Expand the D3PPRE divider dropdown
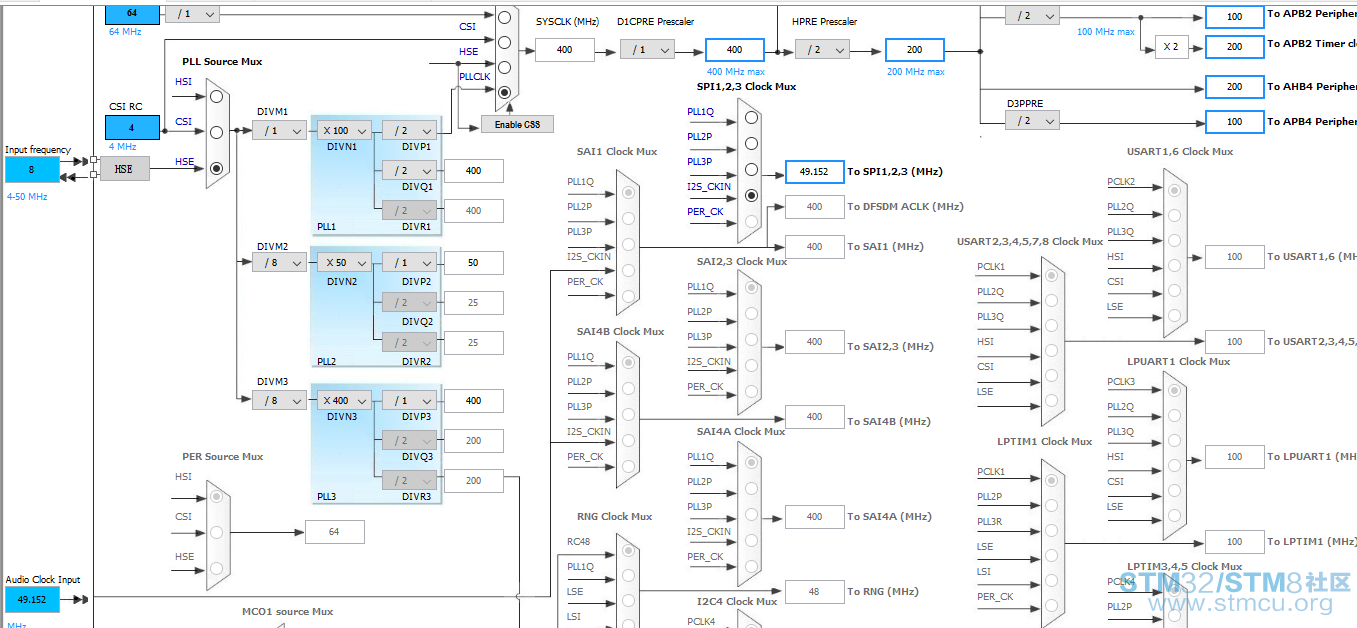The width and height of the screenshot is (1357, 628). pos(1032,121)
